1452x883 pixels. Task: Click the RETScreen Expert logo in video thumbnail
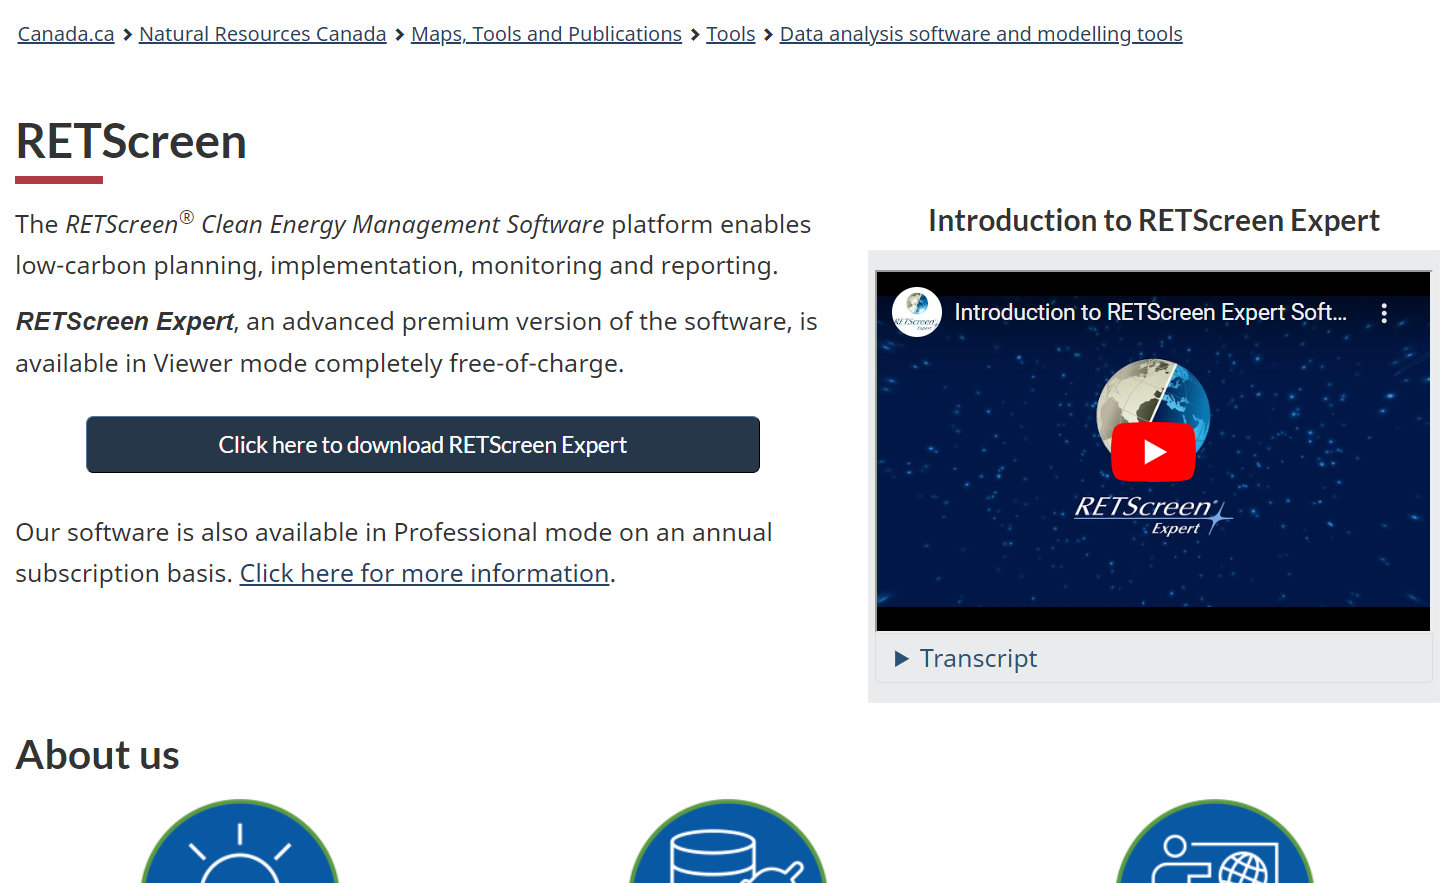coord(1150,514)
